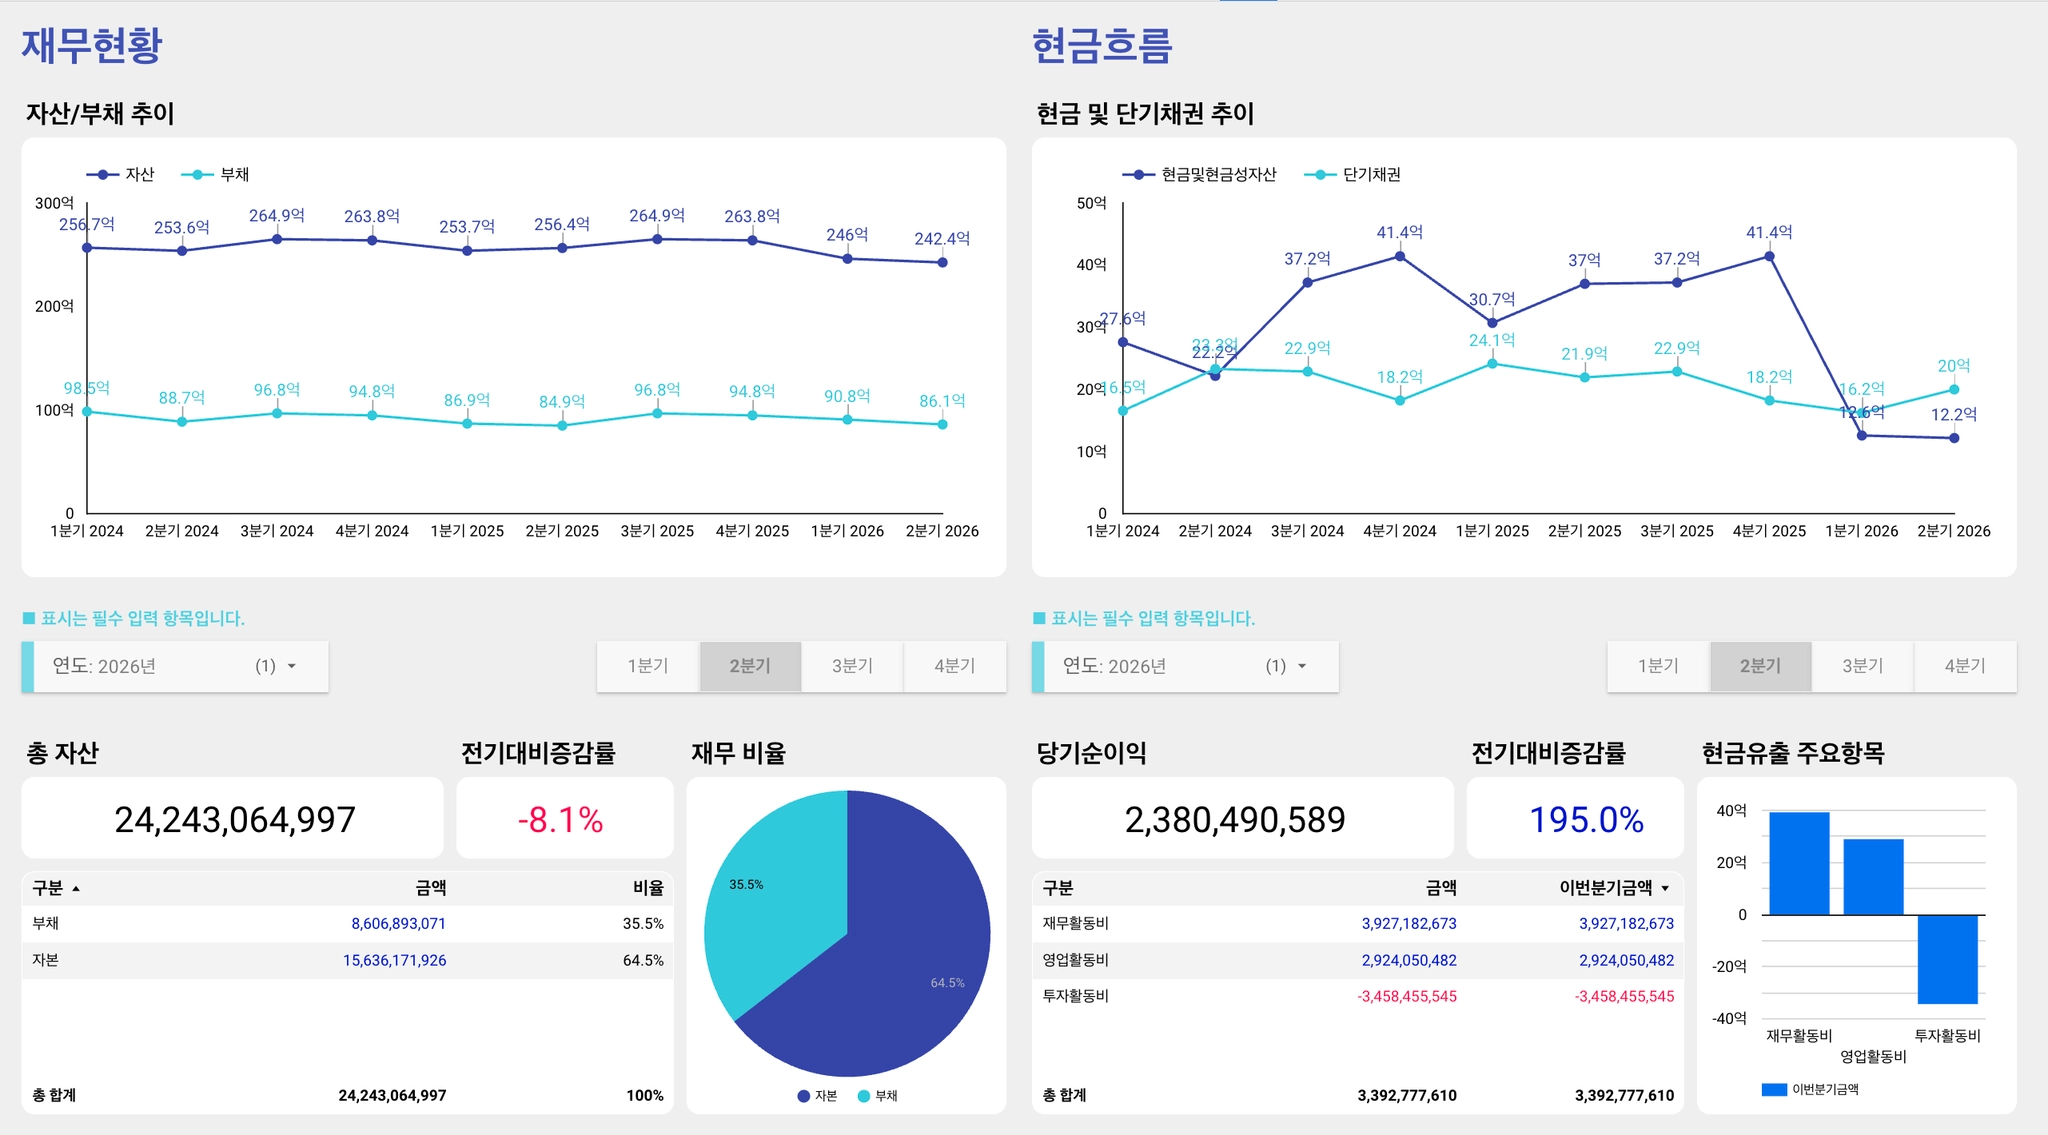Open the right 연도: 2026년 dropdown

(x=1185, y=666)
